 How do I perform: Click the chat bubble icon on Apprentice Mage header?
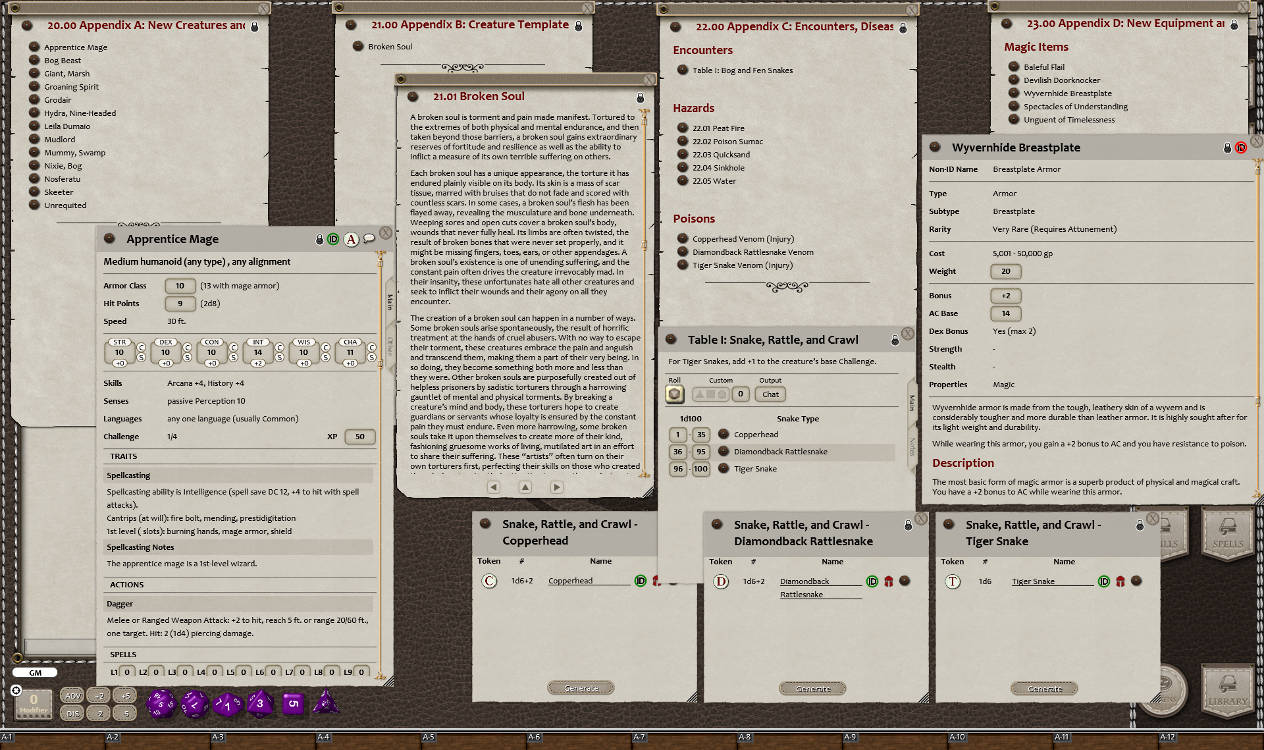coord(368,239)
